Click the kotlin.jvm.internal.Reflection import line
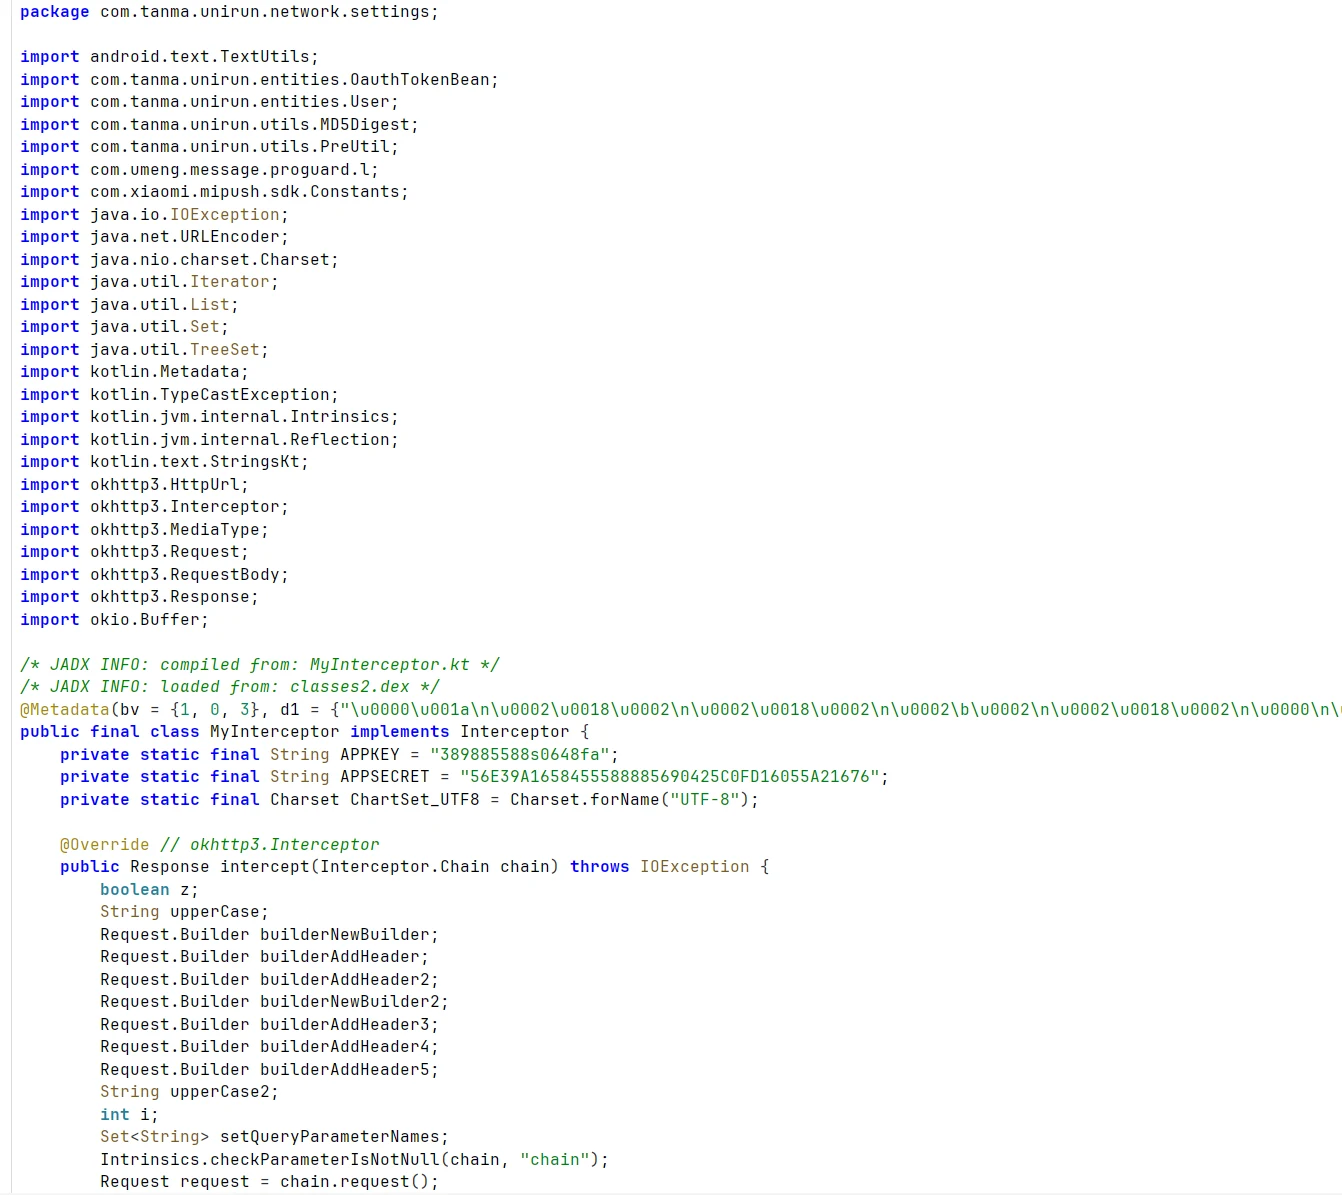 [x=209, y=440]
